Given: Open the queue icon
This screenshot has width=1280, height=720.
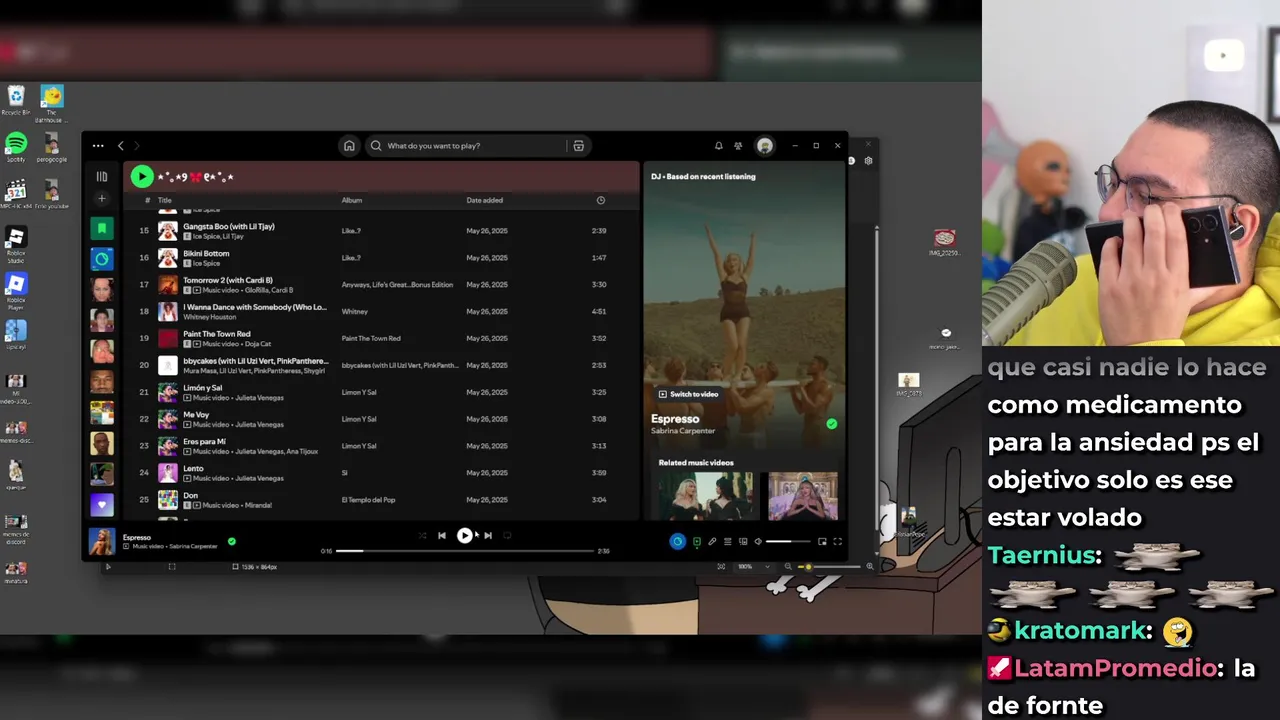Looking at the screenshot, I should pos(727,542).
